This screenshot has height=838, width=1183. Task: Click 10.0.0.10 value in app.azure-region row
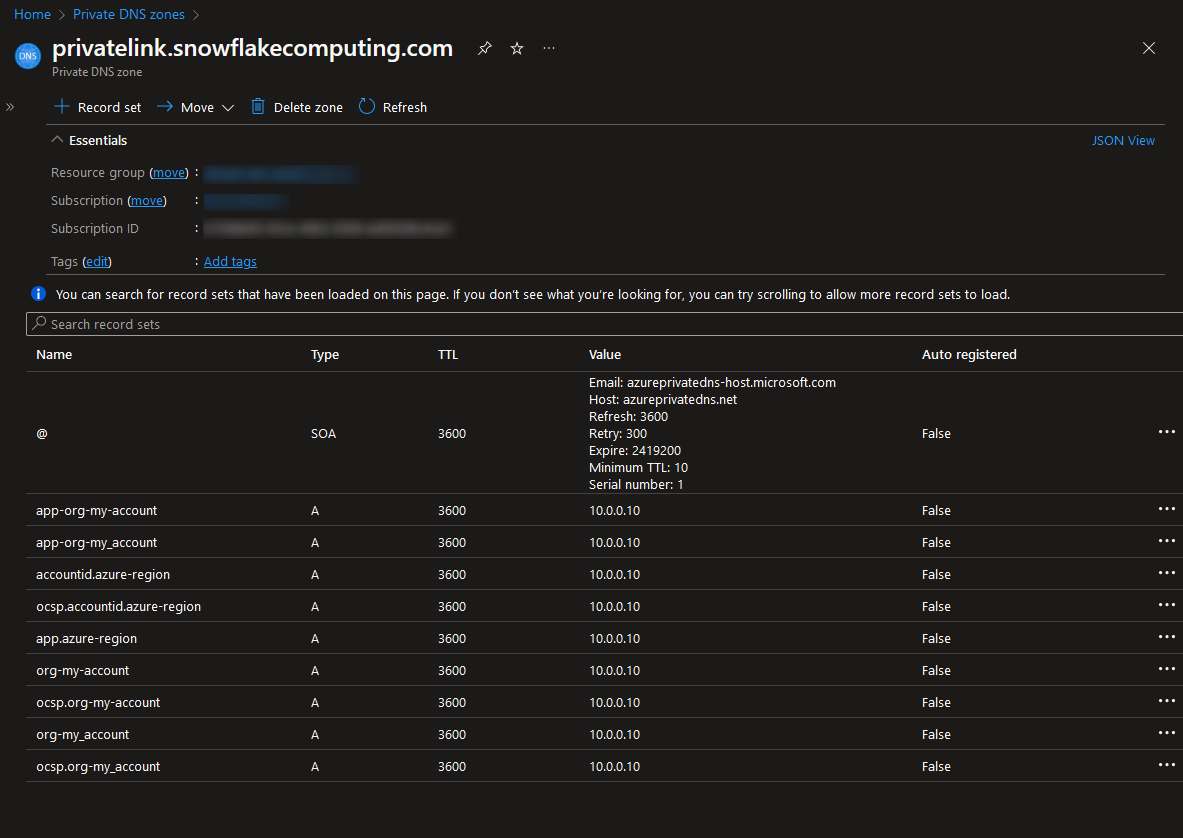click(x=615, y=639)
